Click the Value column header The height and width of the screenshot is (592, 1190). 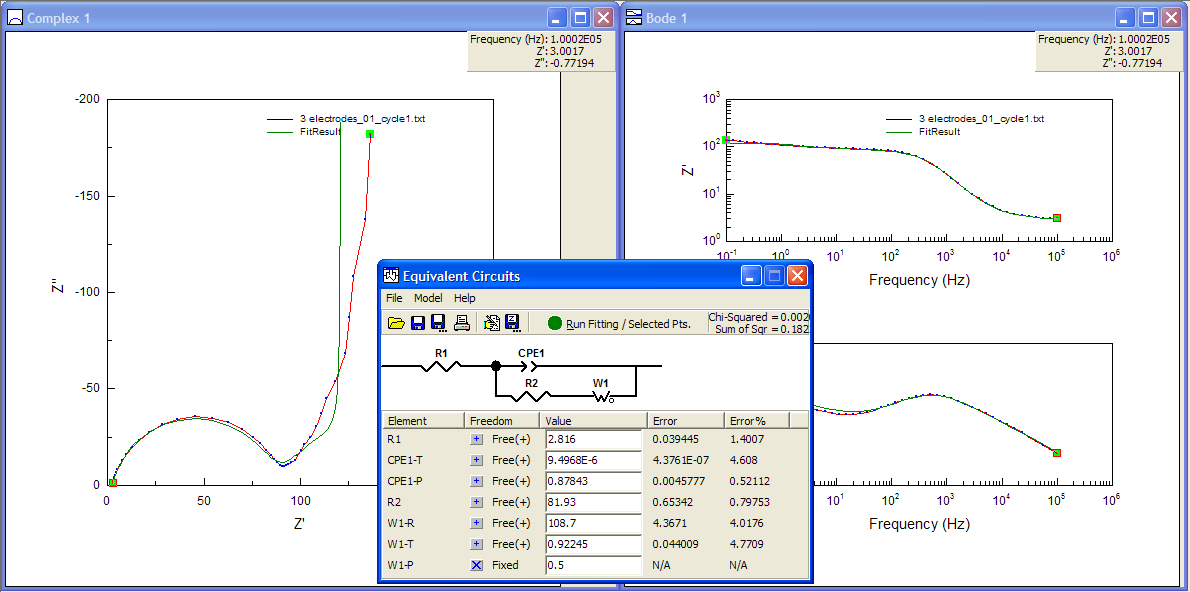593,420
